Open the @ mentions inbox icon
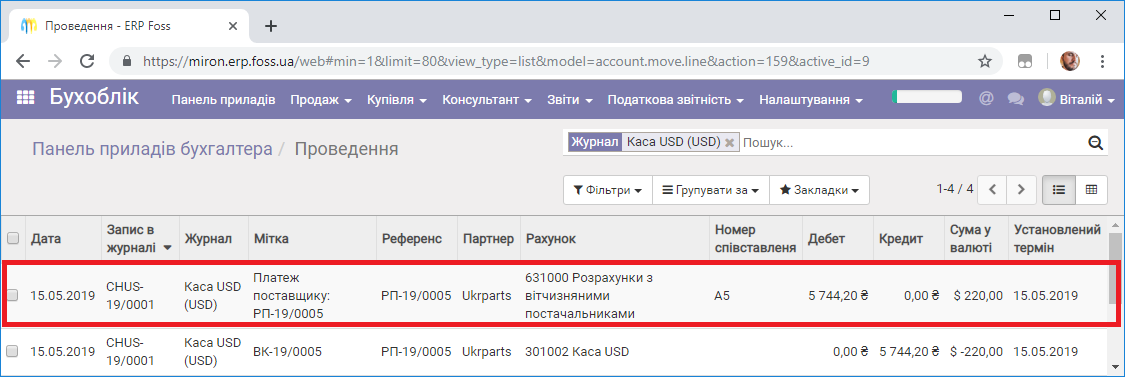The height and width of the screenshot is (377, 1125). click(x=986, y=98)
